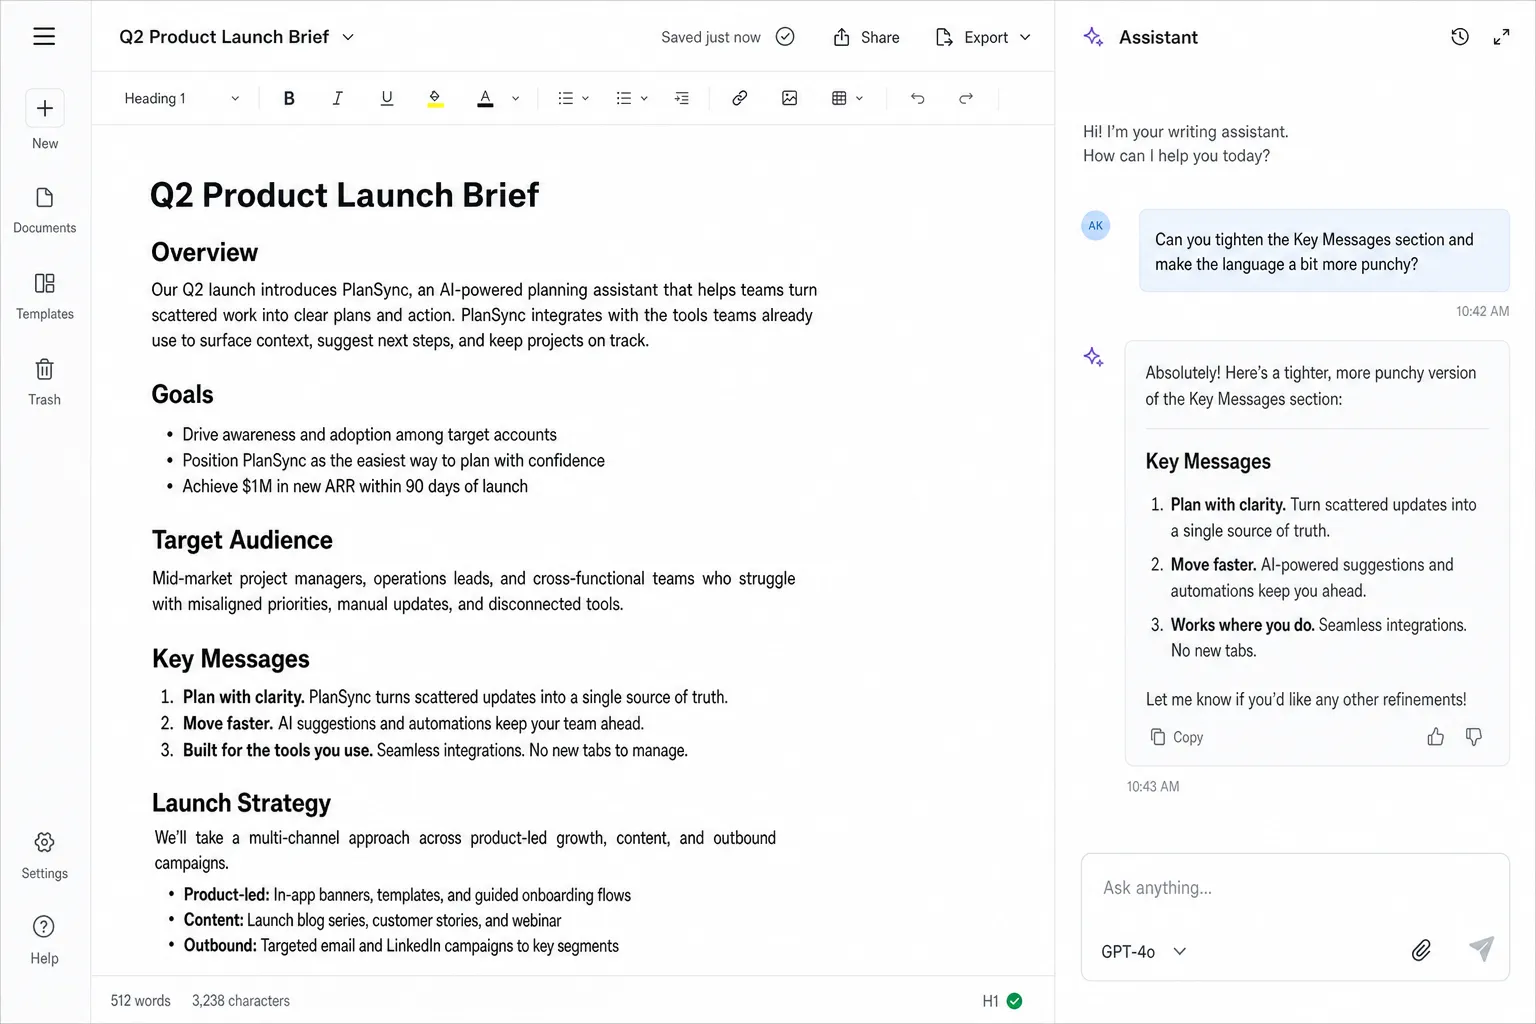Image resolution: width=1536 pixels, height=1024 pixels.
Task: Click the indent icon in toolbar
Action: [x=682, y=98]
